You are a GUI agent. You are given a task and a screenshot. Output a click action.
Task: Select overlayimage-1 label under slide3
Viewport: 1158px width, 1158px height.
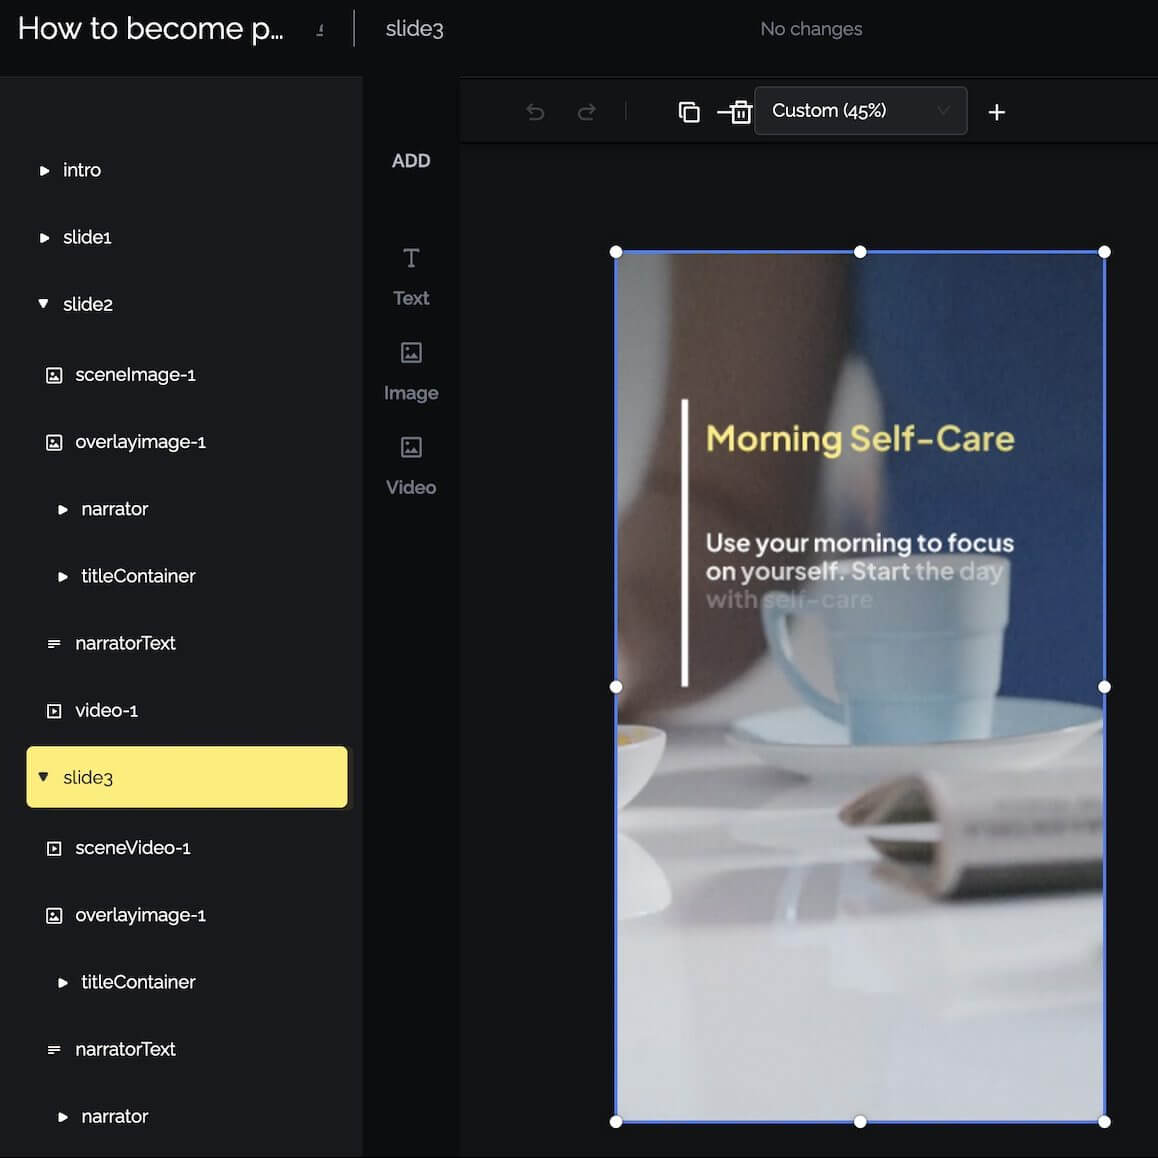click(x=140, y=916)
